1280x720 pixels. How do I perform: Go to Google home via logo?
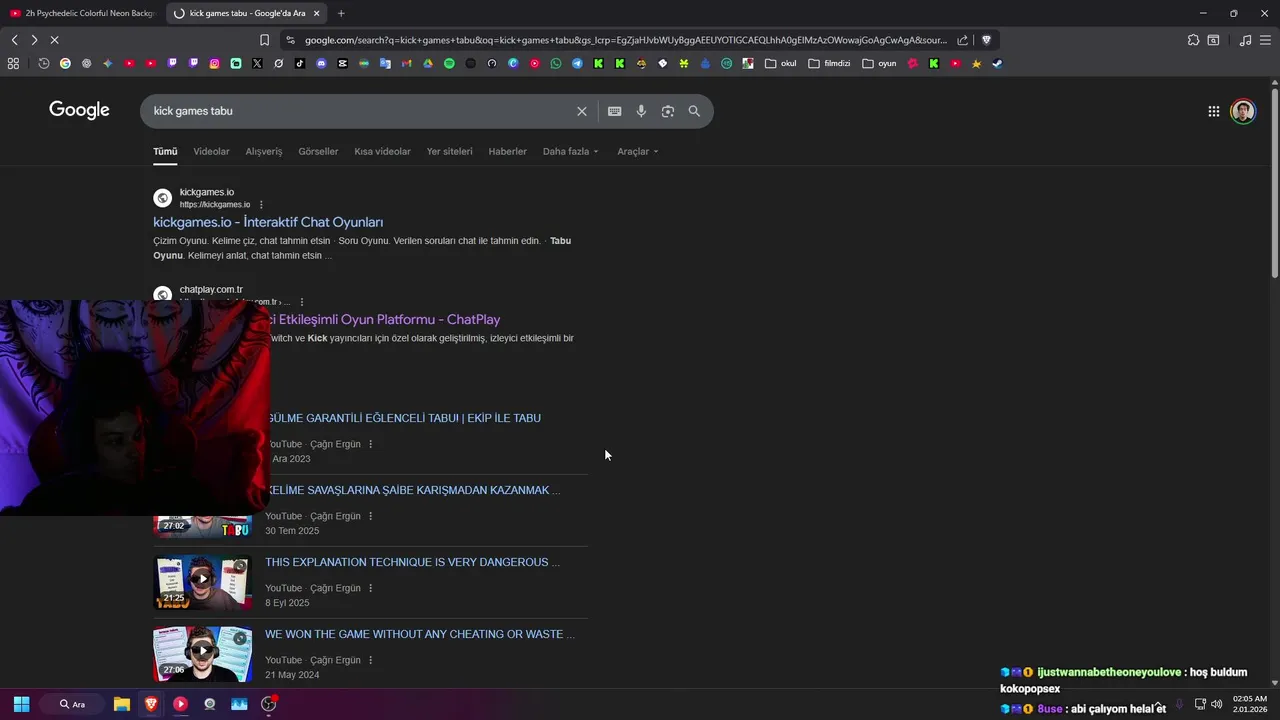click(79, 110)
